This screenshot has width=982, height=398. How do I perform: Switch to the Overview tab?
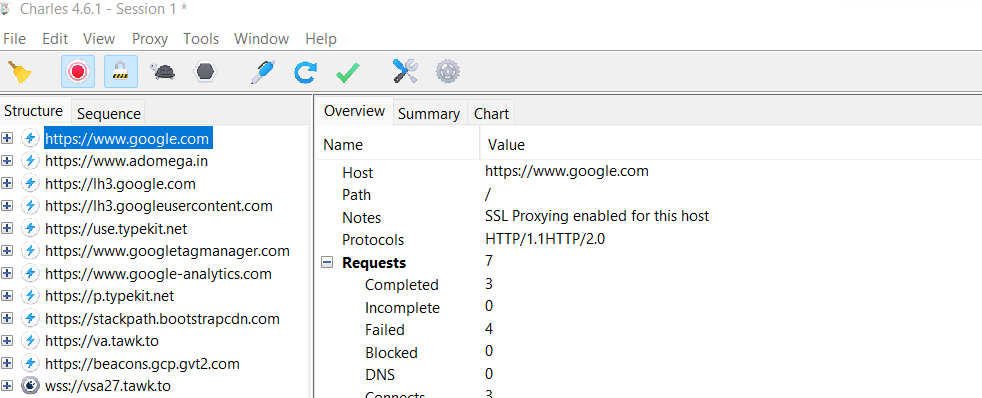(x=354, y=111)
